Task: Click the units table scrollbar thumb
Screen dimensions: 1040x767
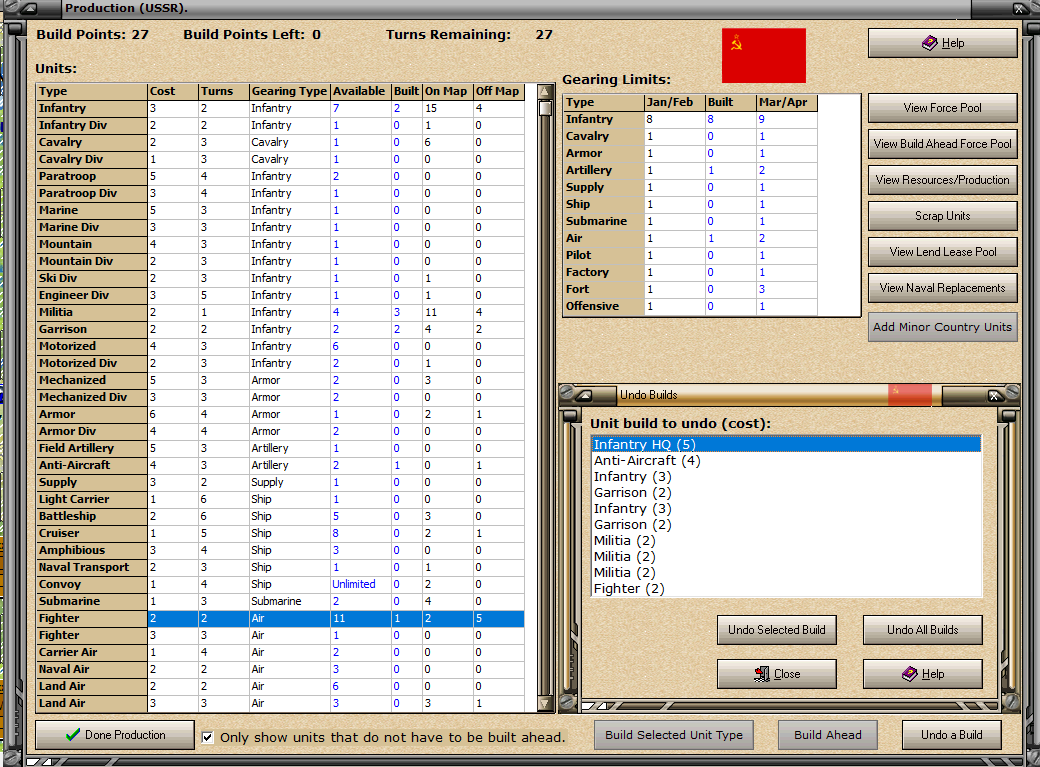Action: point(545,108)
